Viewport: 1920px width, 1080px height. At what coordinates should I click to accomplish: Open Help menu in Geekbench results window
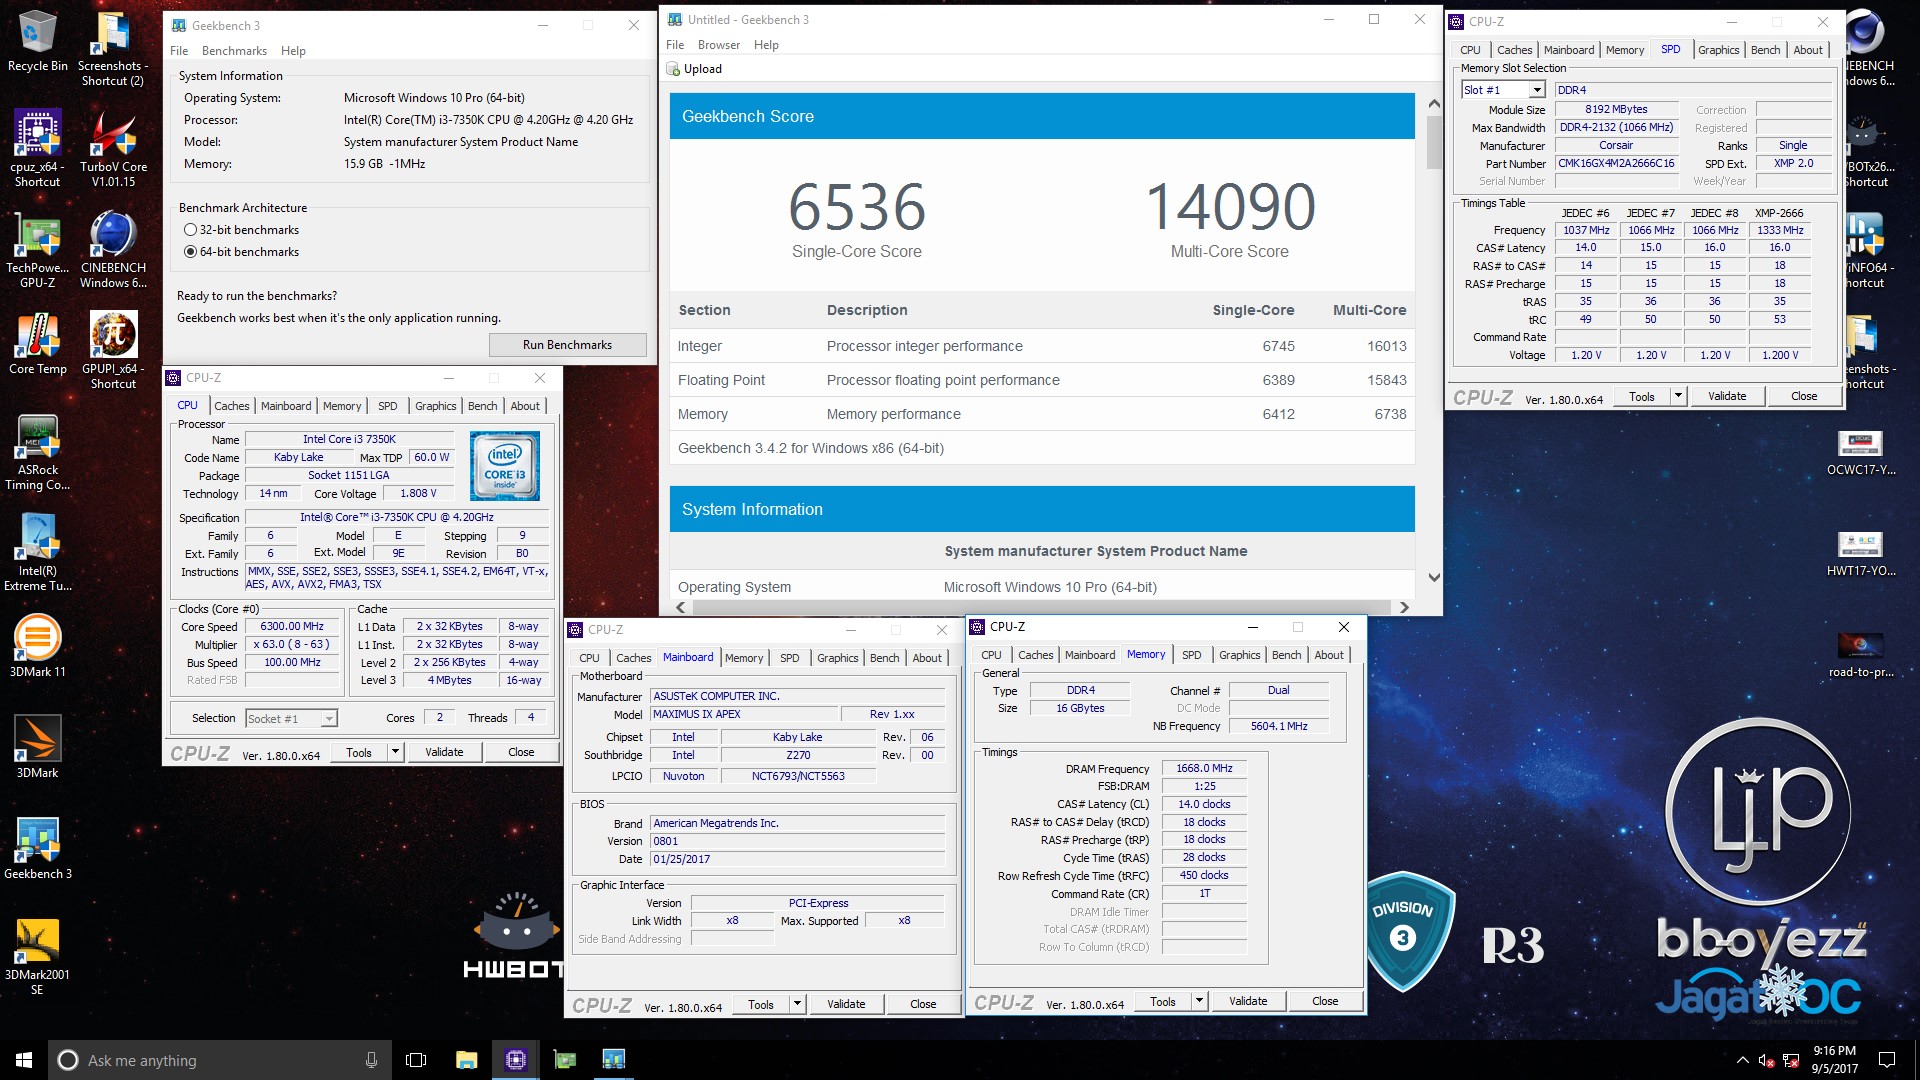pyautogui.click(x=766, y=45)
